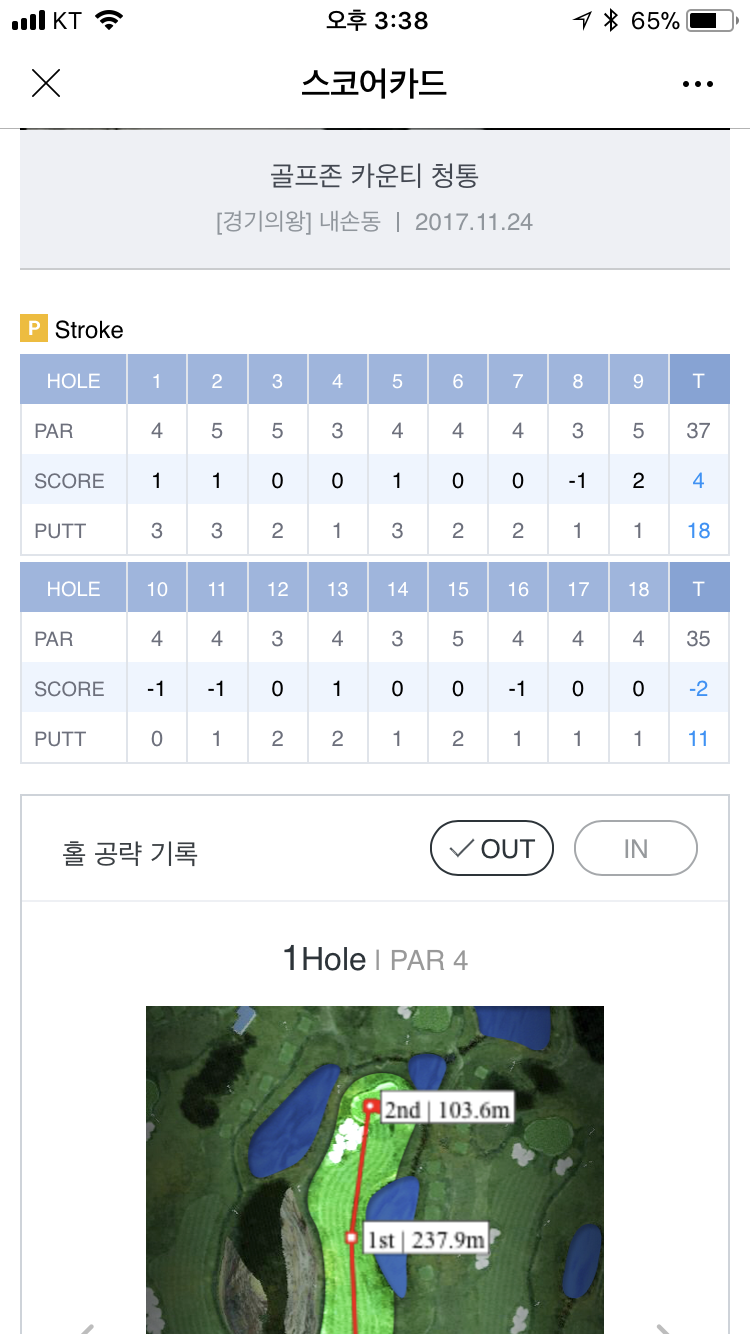The width and height of the screenshot is (750, 1334).
Task: Select hole 10 column header
Action: [157, 588]
